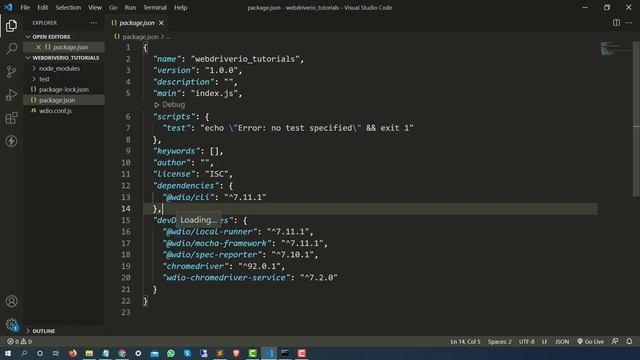640x360 pixels.
Task: Click the editor minimap
Action: click(x=615, y=48)
